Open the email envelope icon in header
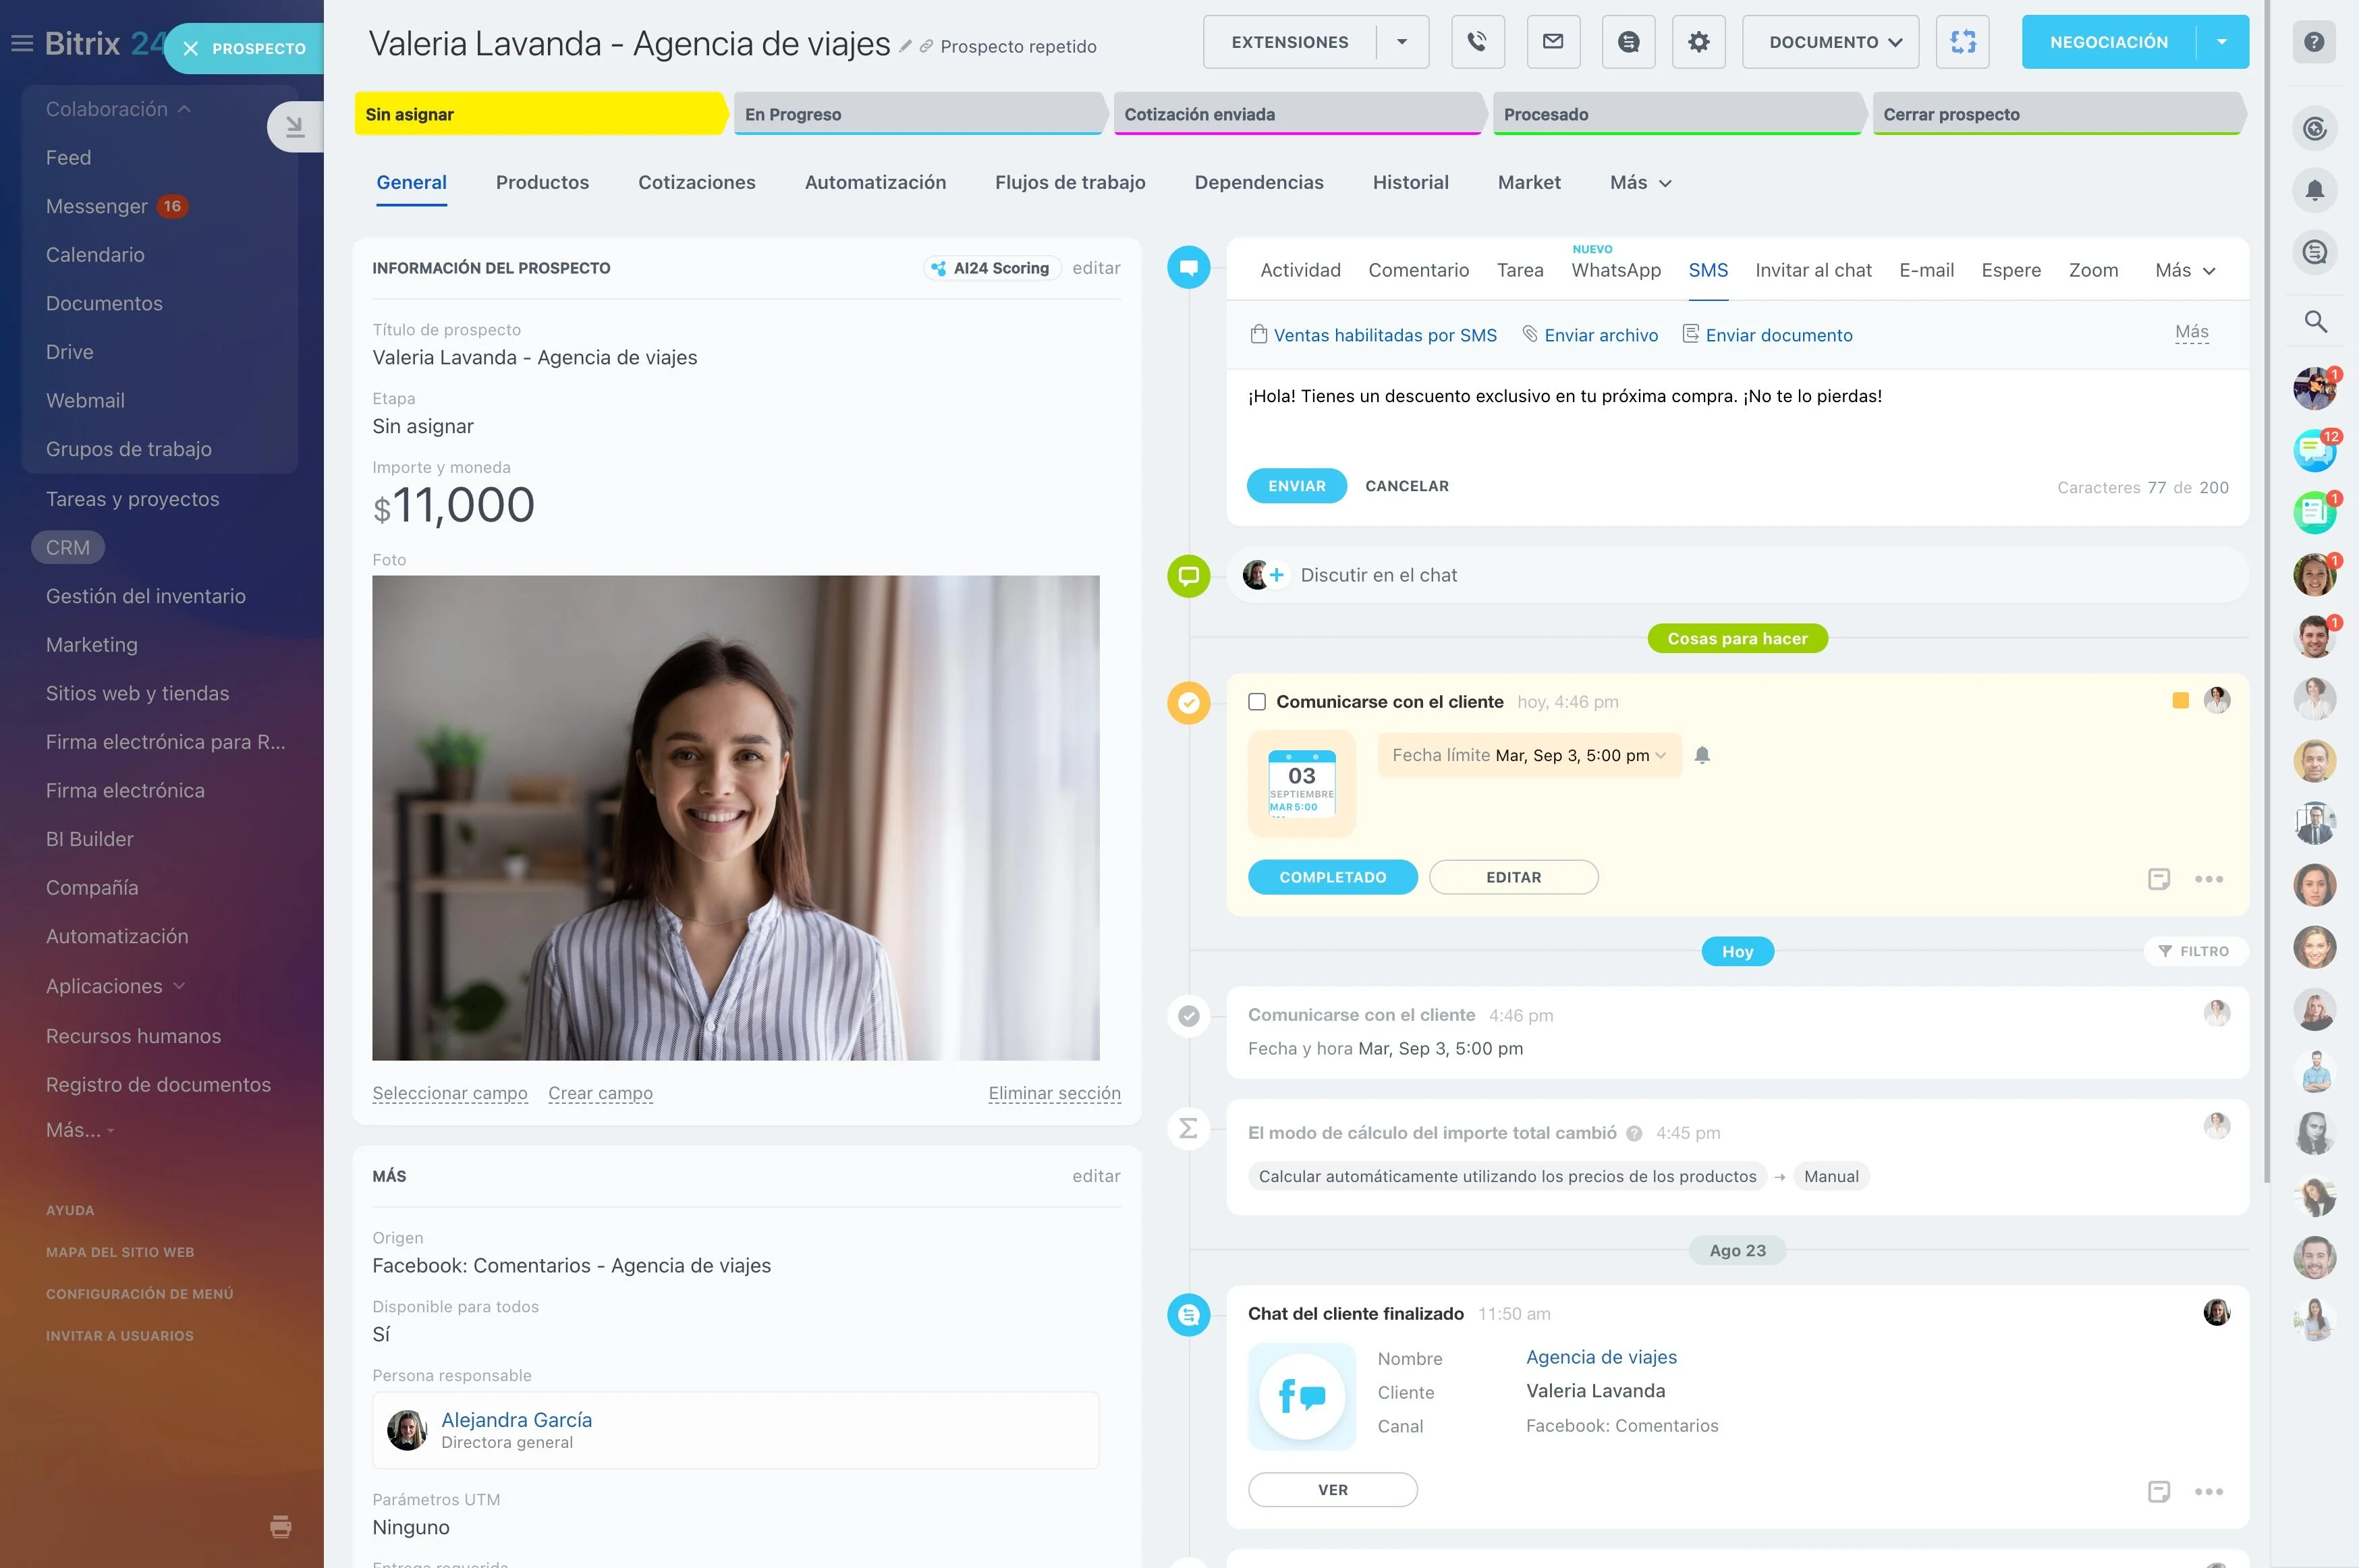Viewport: 2359px width, 1568px height. [x=1553, y=42]
